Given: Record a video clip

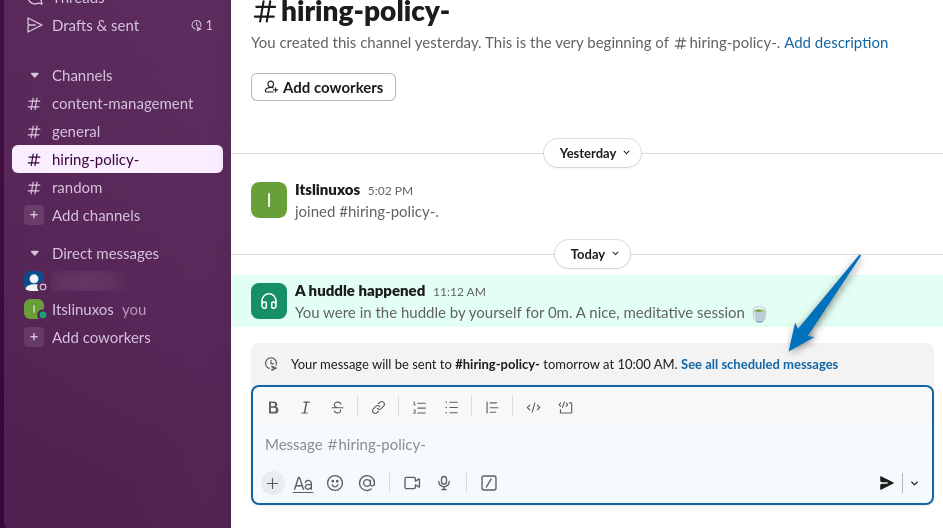Looking at the screenshot, I should pyautogui.click(x=412, y=483).
